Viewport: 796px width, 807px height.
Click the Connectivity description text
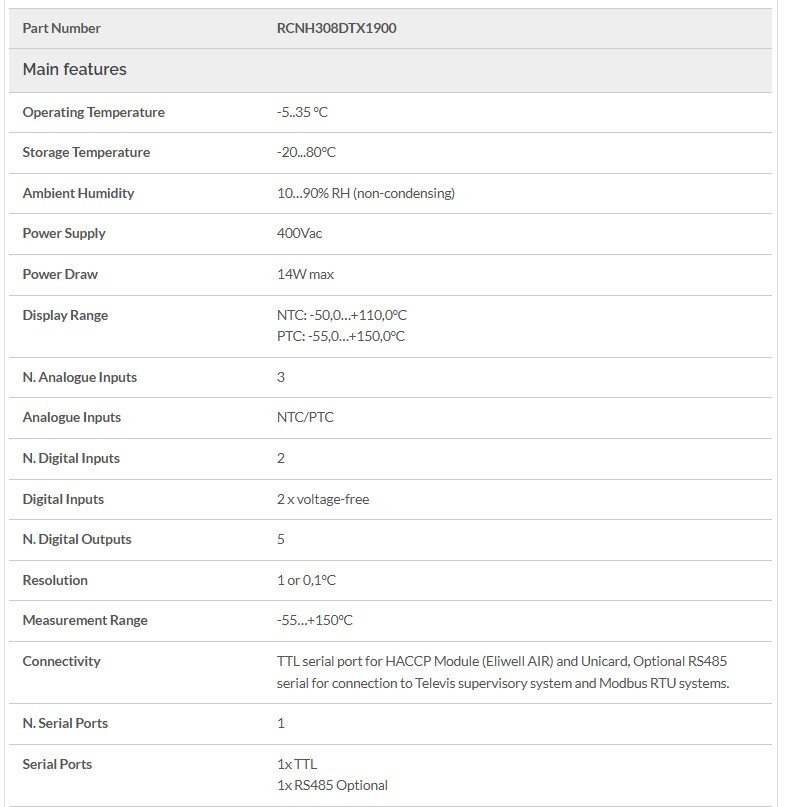[510, 672]
